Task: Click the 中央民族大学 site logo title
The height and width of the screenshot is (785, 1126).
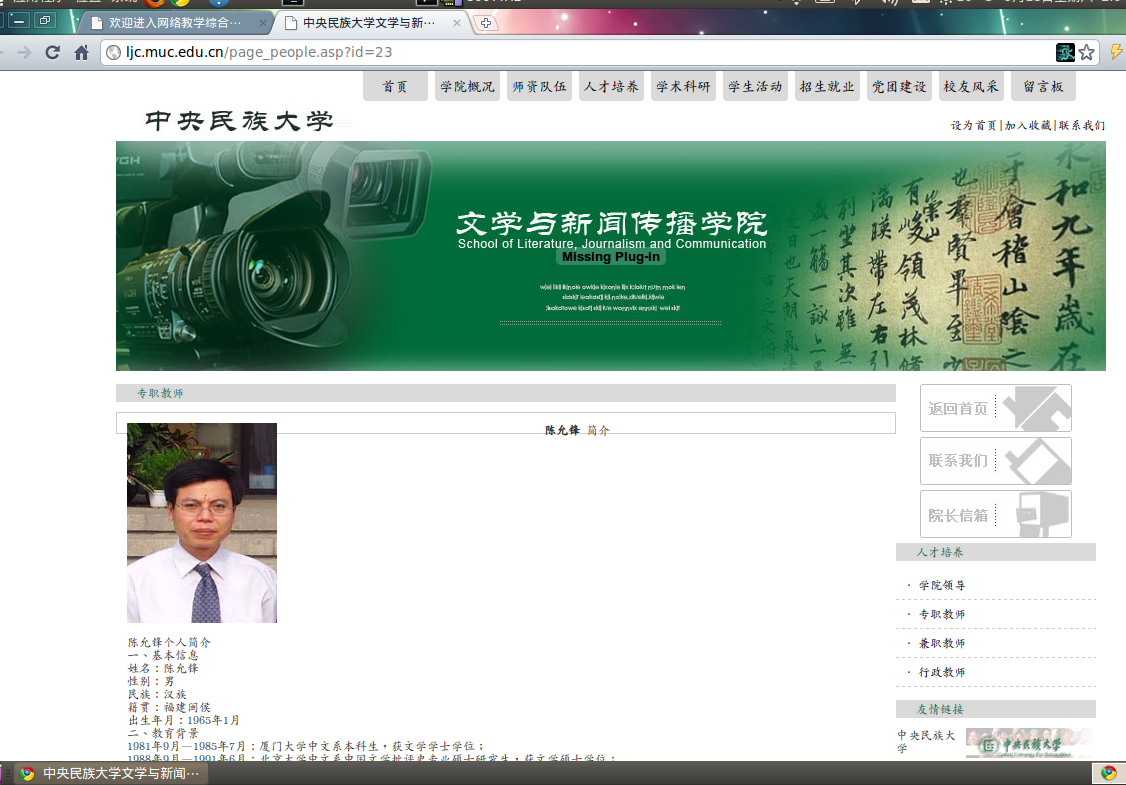Action: [240, 121]
